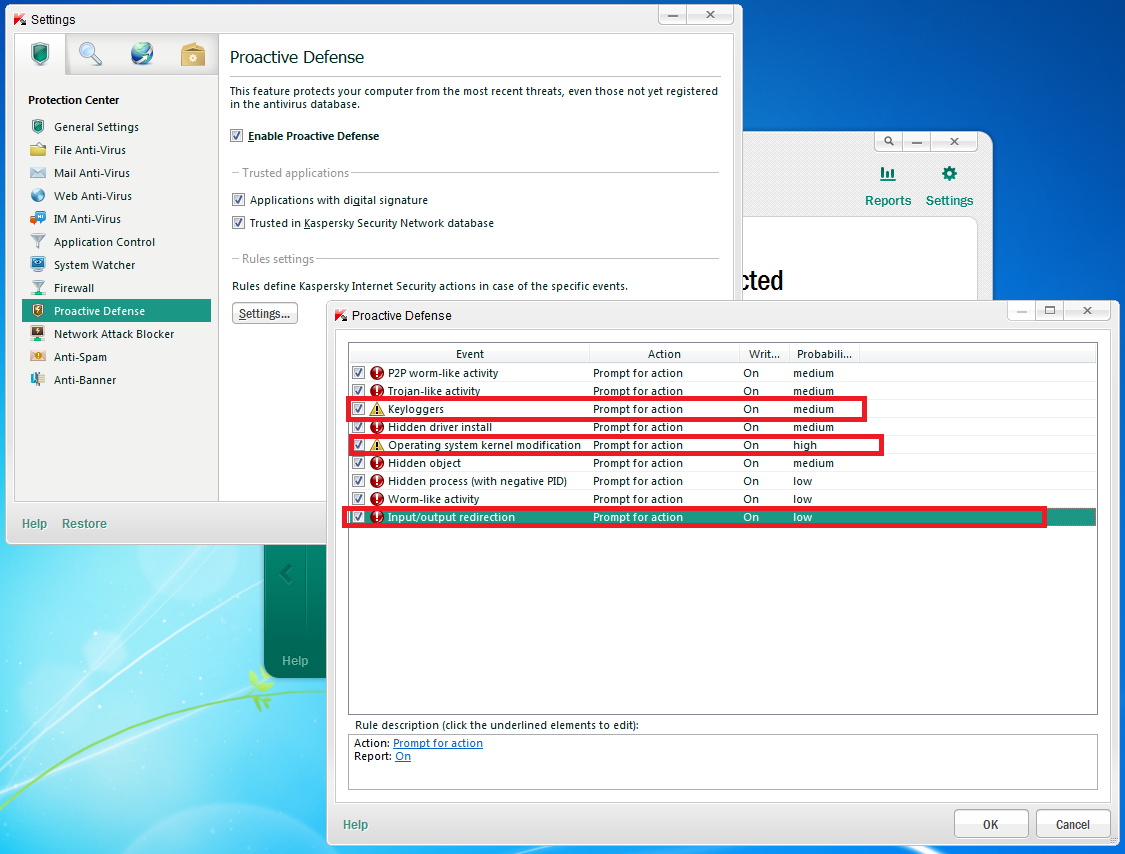Select the Trojan-like activity row
This screenshot has width=1125, height=854.
coord(722,391)
